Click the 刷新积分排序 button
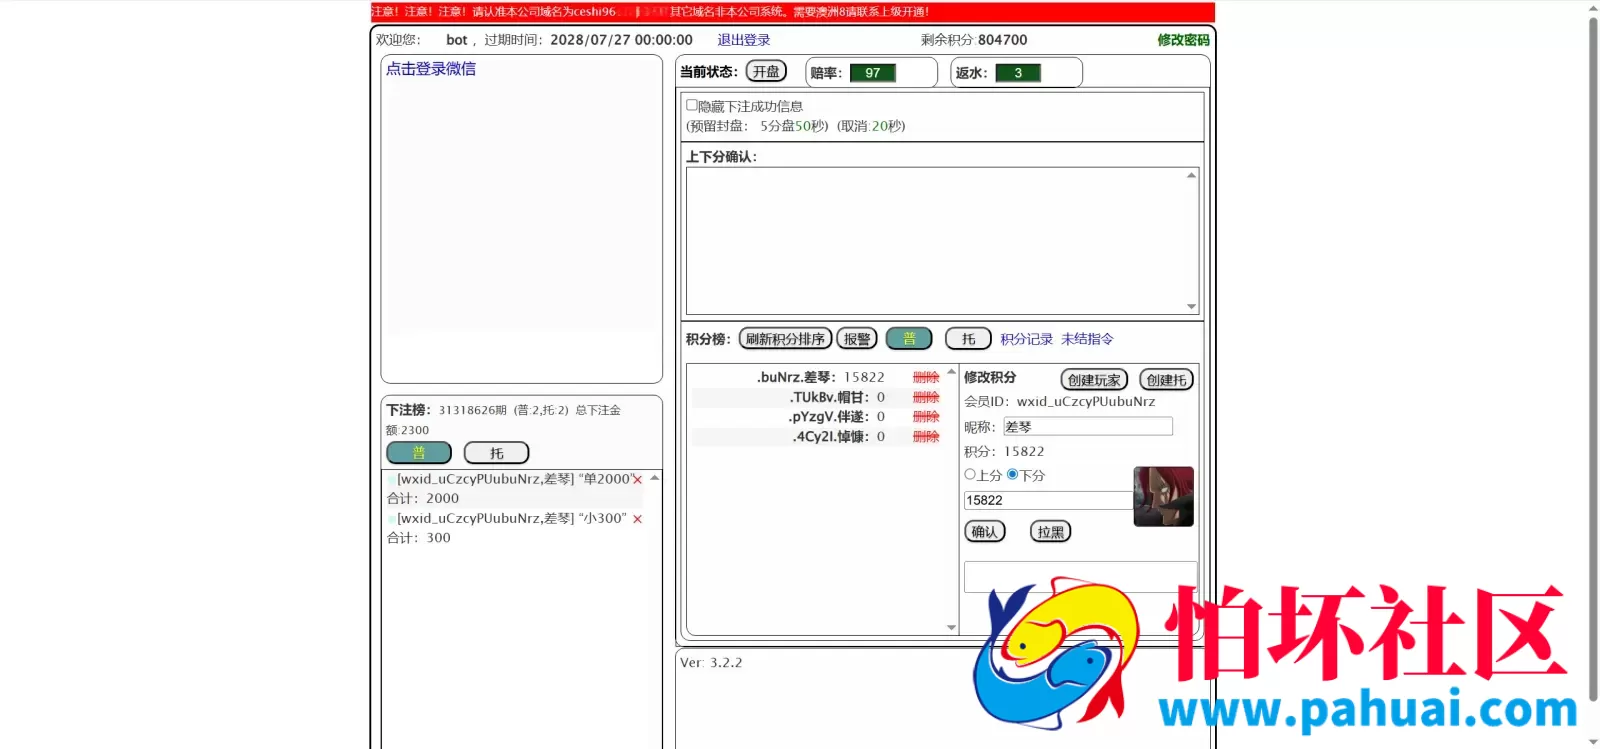Viewport: 1600px width, 749px height. tap(785, 339)
